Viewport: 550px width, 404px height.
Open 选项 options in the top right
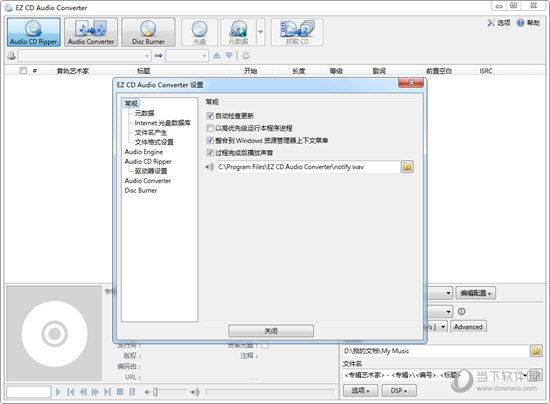[499, 23]
